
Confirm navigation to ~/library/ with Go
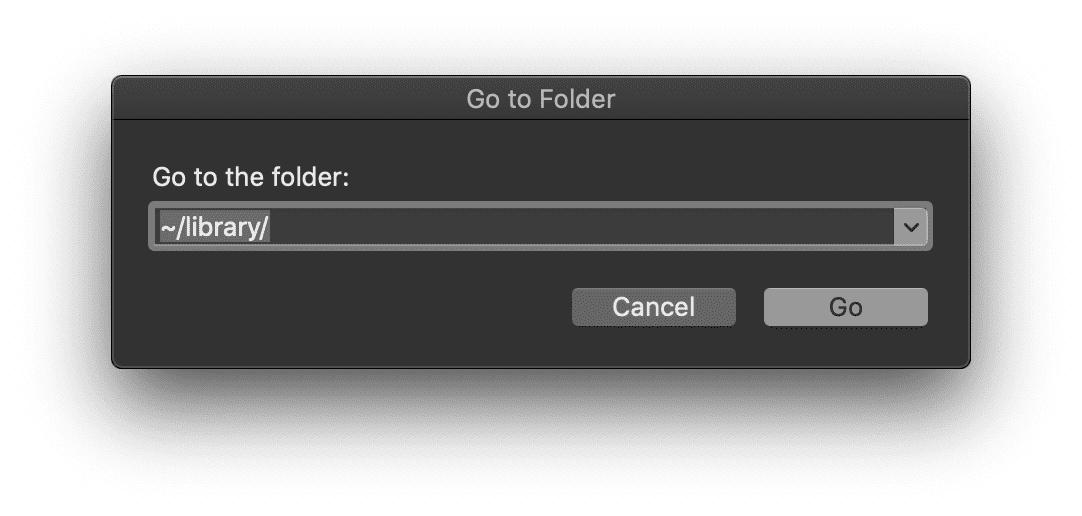click(845, 307)
